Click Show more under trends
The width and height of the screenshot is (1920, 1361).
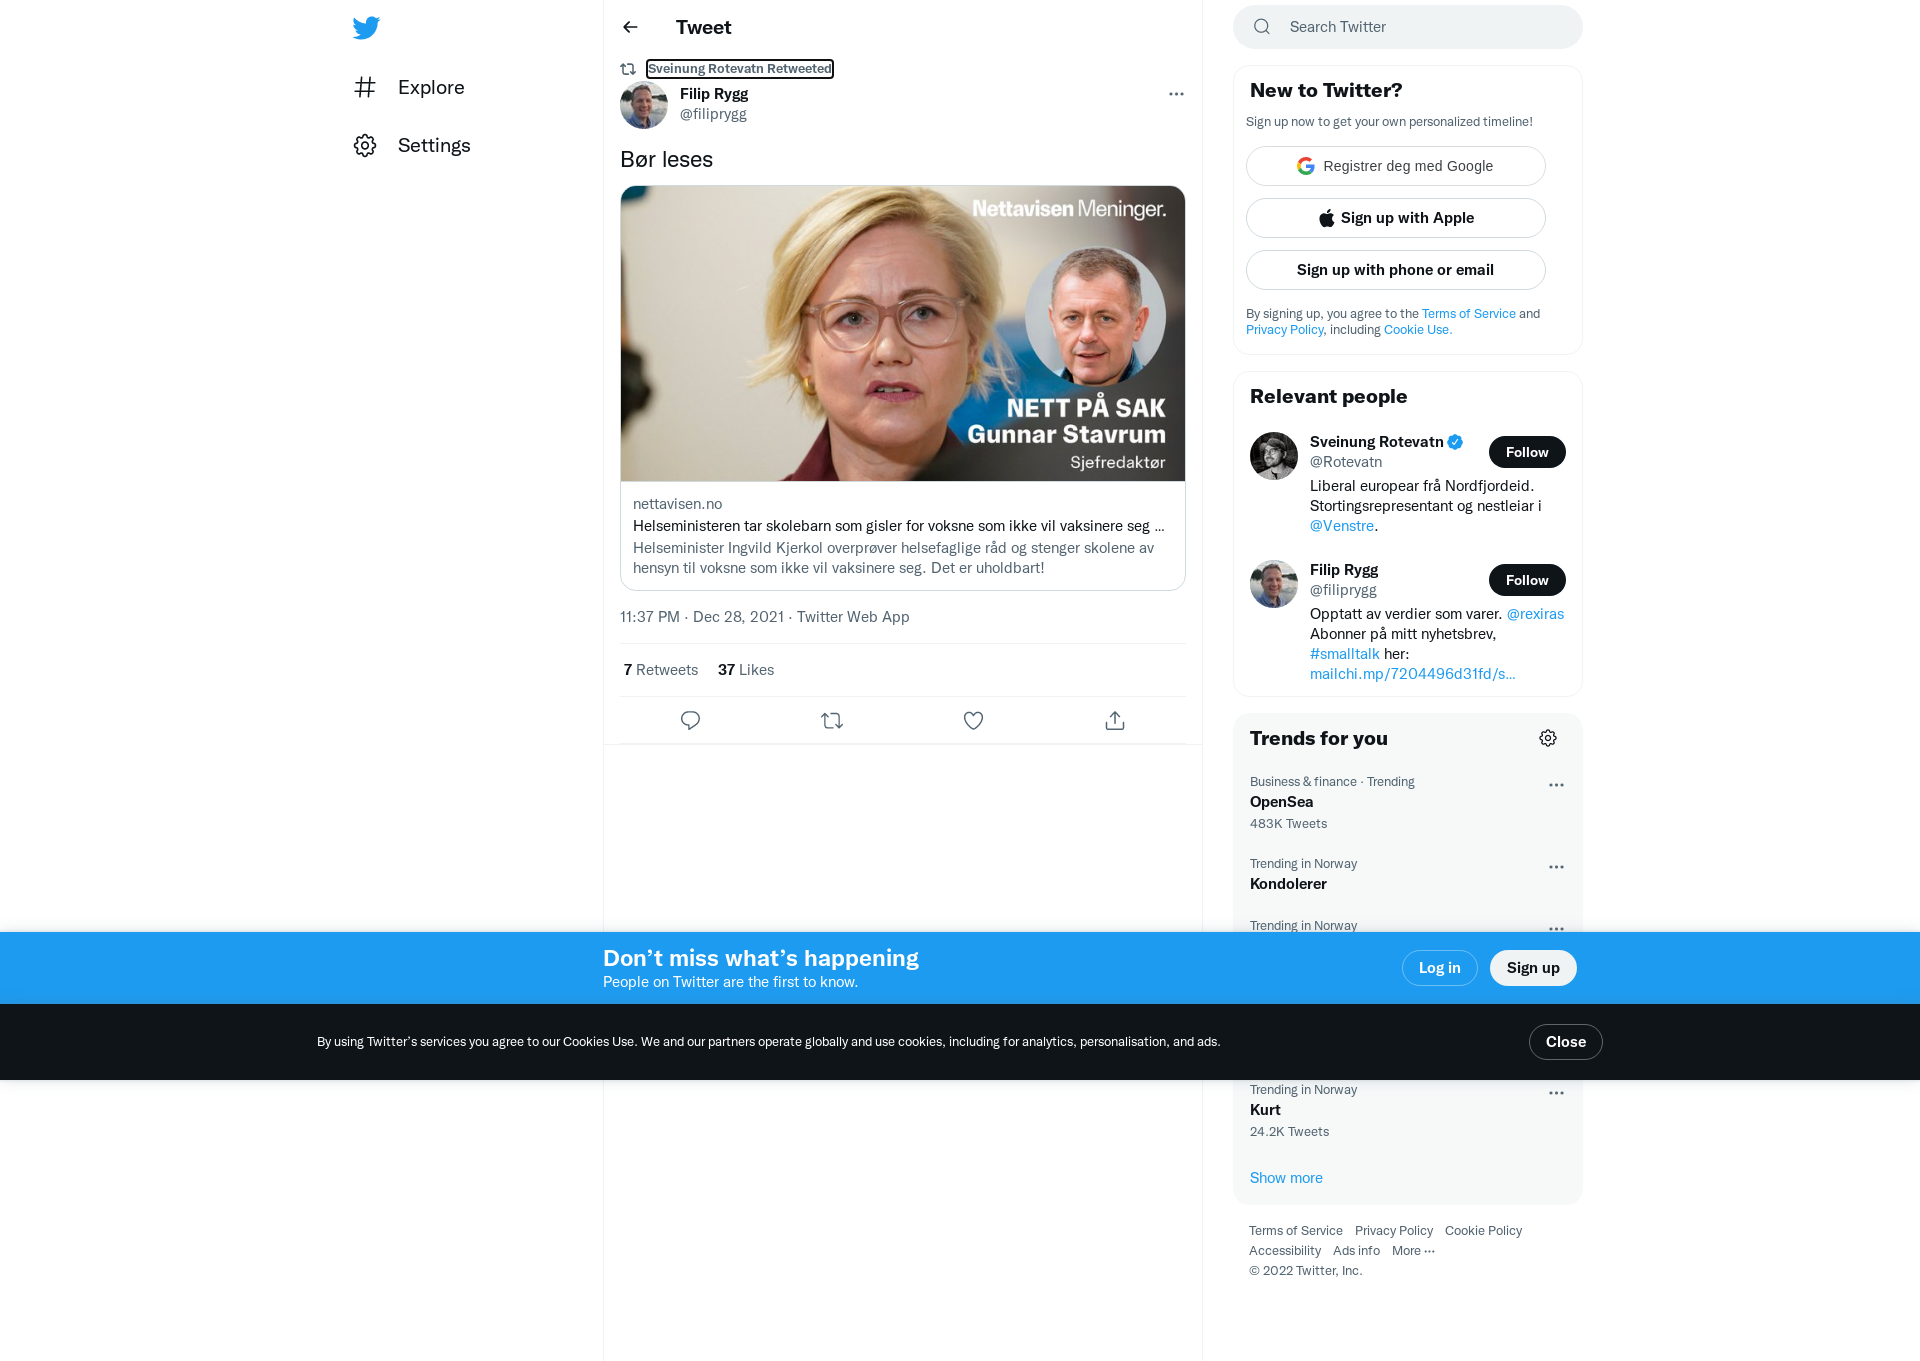click(x=1286, y=1178)
